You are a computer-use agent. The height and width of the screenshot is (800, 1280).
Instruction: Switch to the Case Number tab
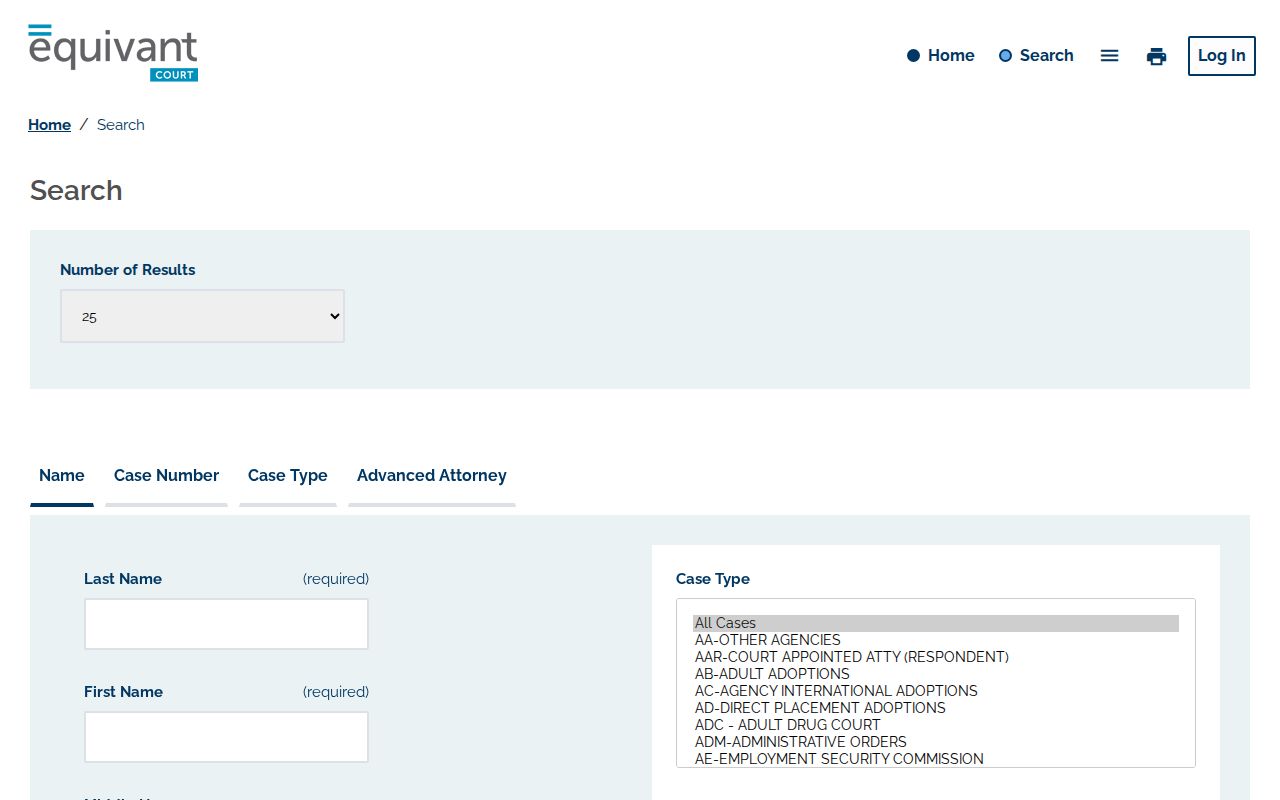click(166, 476)
